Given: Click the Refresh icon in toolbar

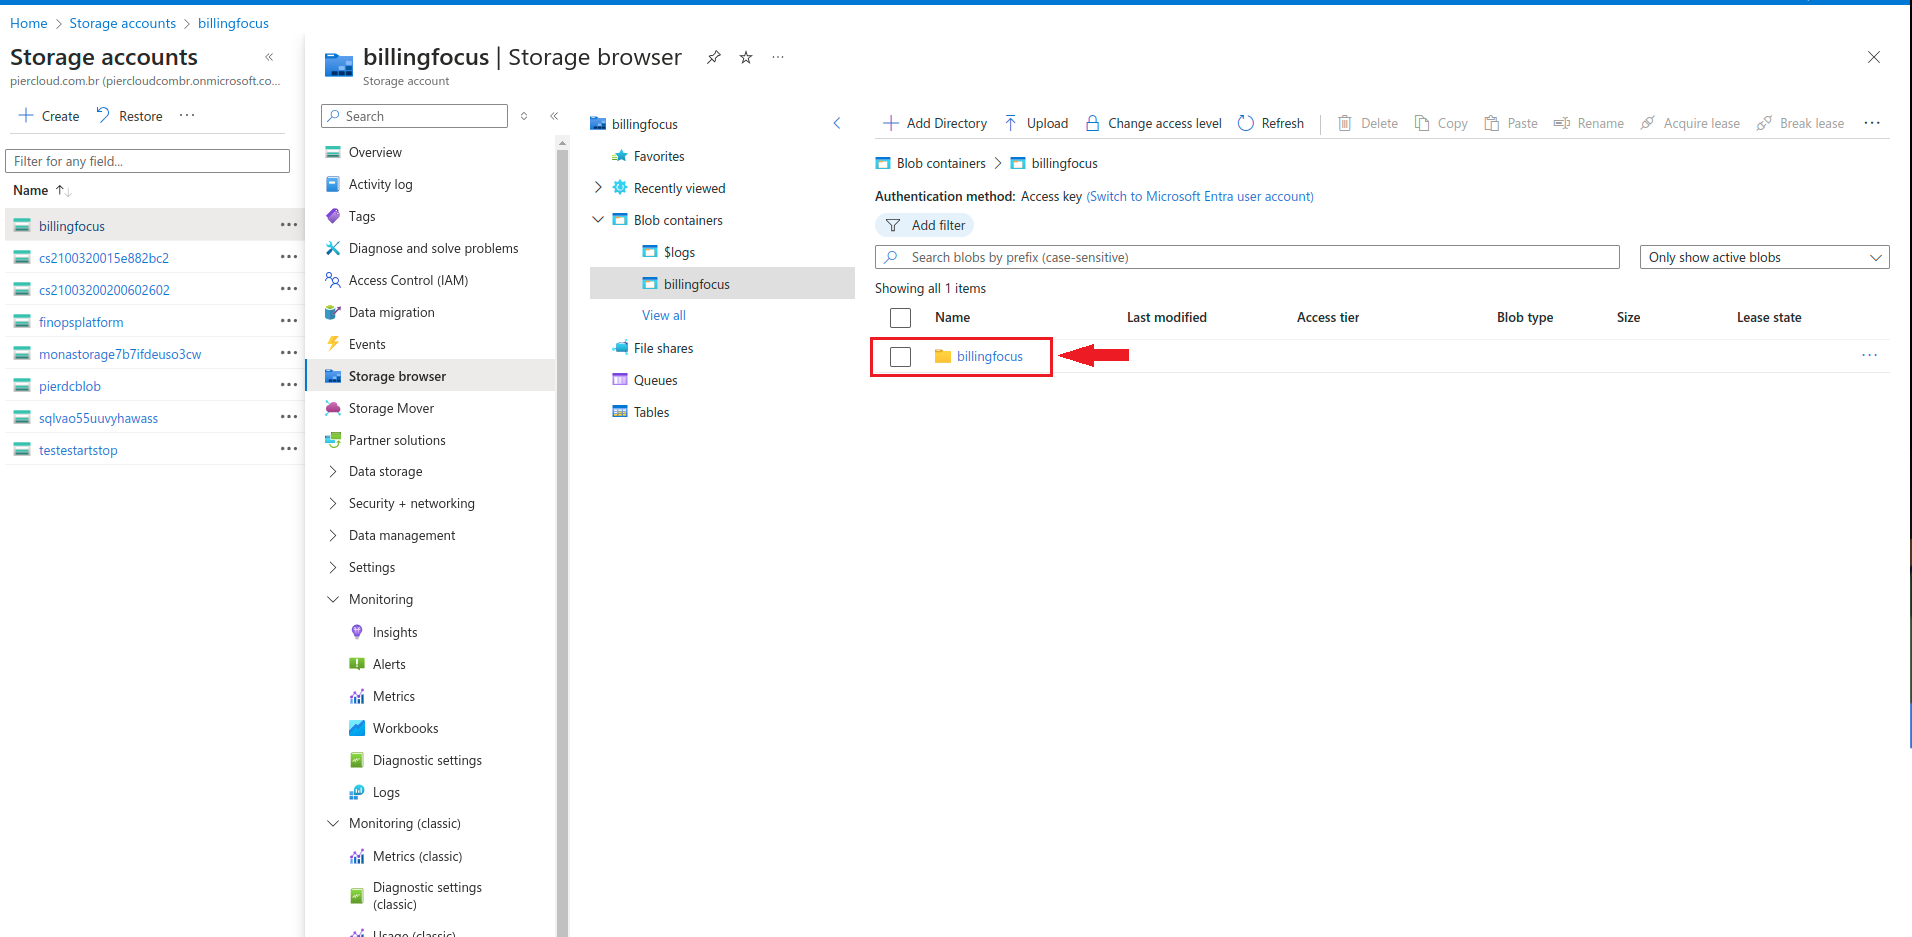Looking at the screenshot, I should (1246, 123).
